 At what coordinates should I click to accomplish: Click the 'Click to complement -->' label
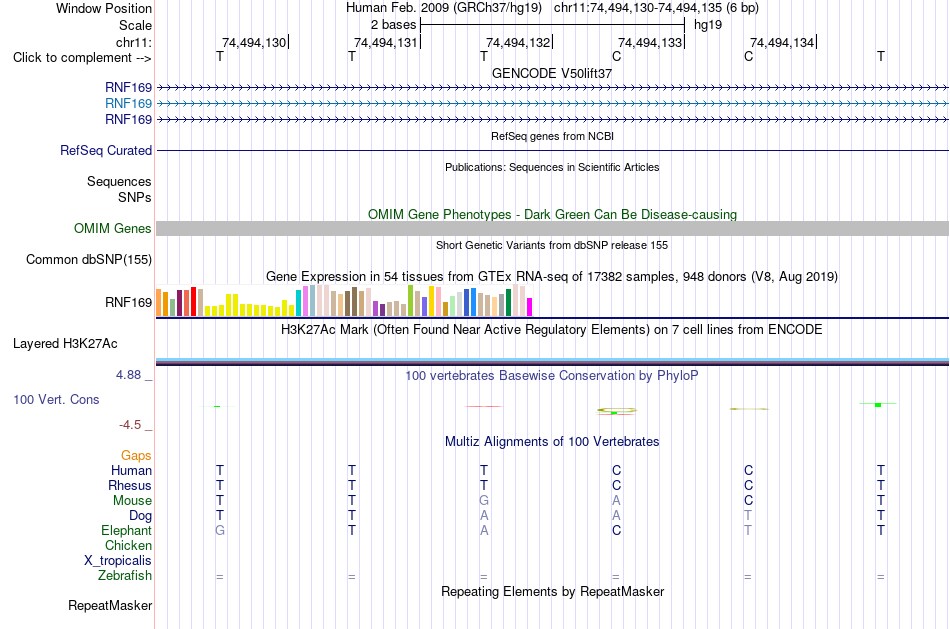82,58
